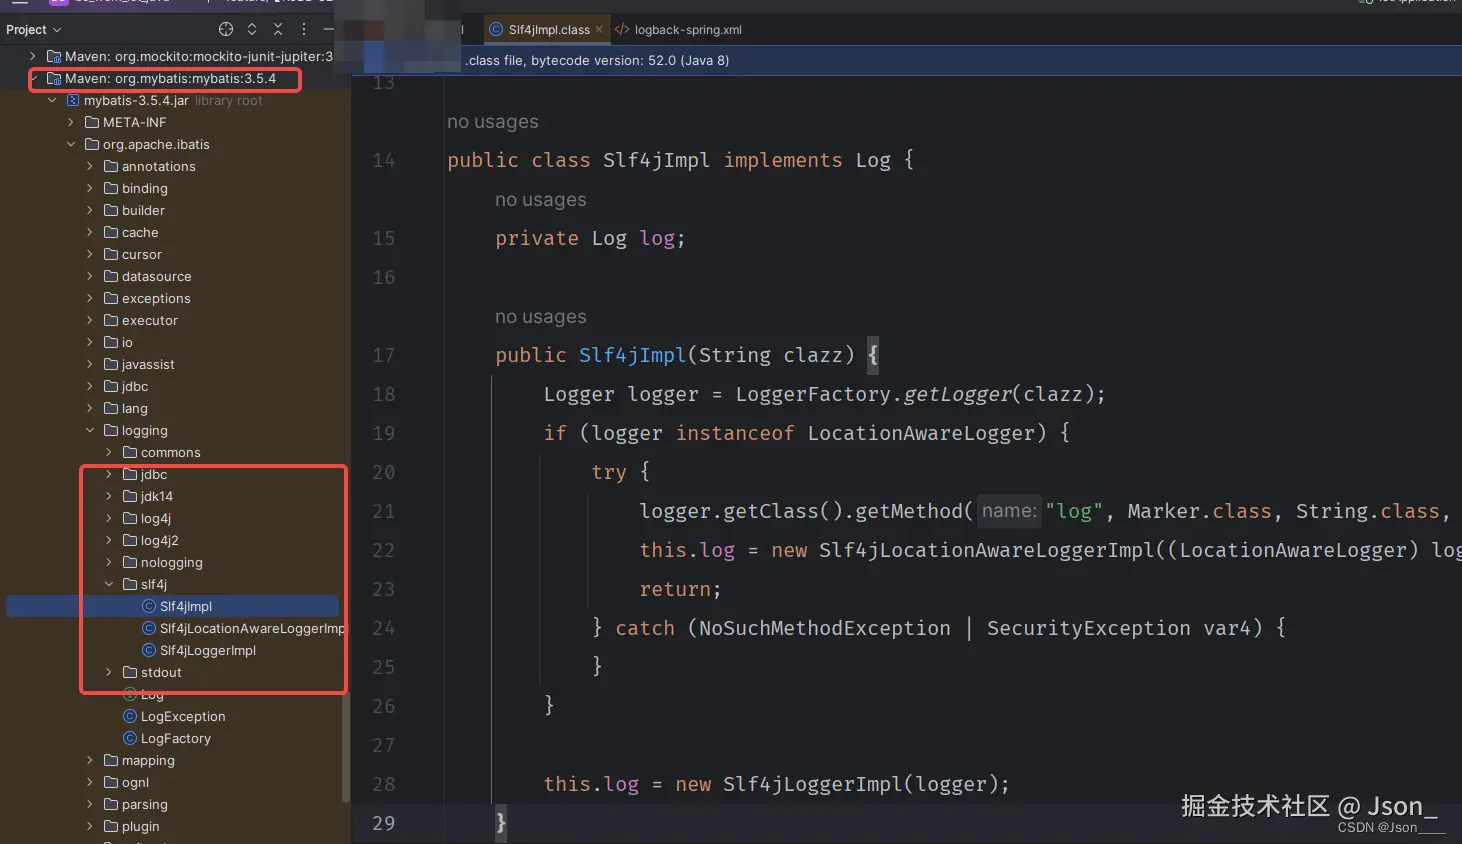Click the folder icon of commons

pos(130,452)
